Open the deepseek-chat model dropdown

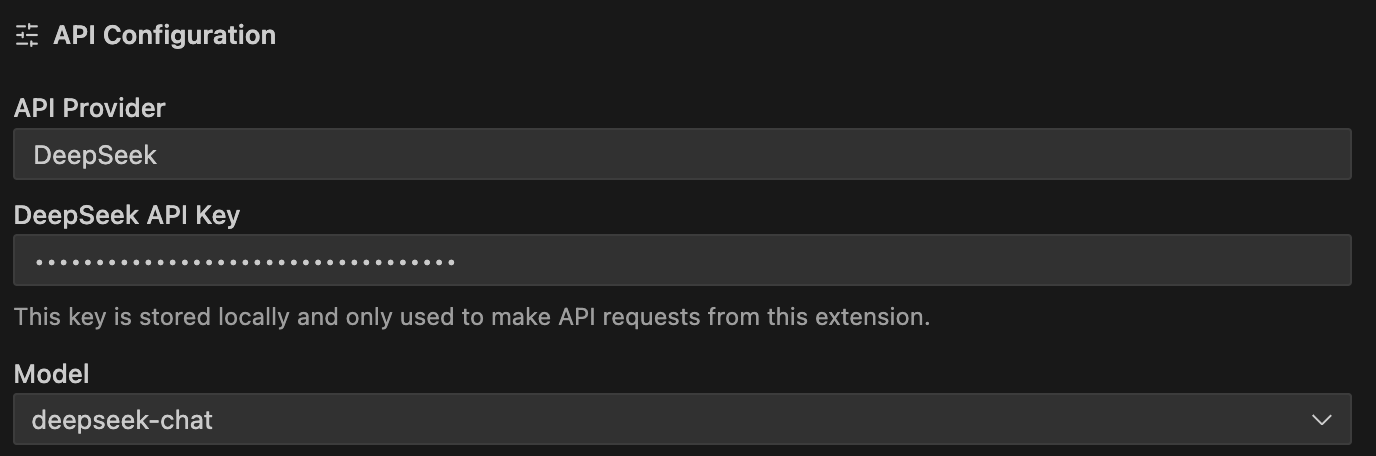pos(682,419)
